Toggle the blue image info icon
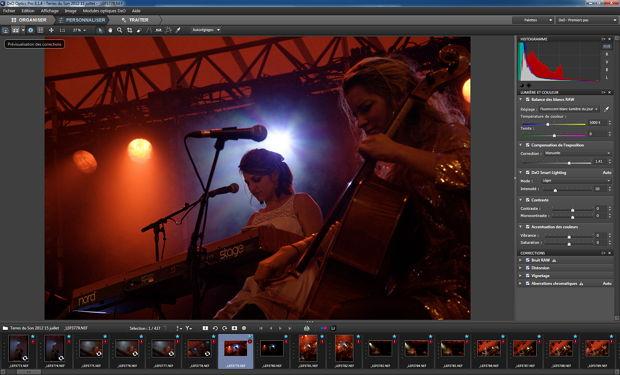The height and width of the screenshot is (375, 620). tap(30, 30)
